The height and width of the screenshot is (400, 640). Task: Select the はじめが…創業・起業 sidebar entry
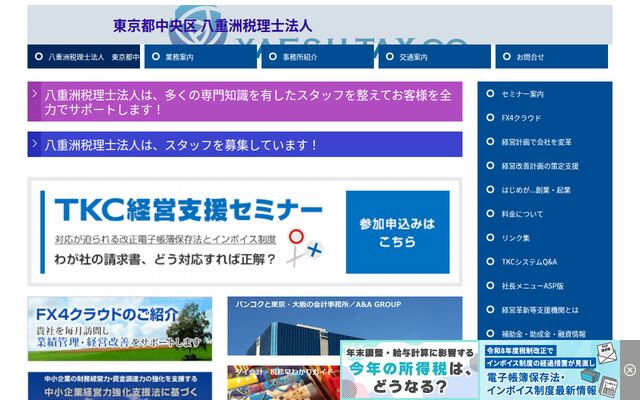[536, 190]
